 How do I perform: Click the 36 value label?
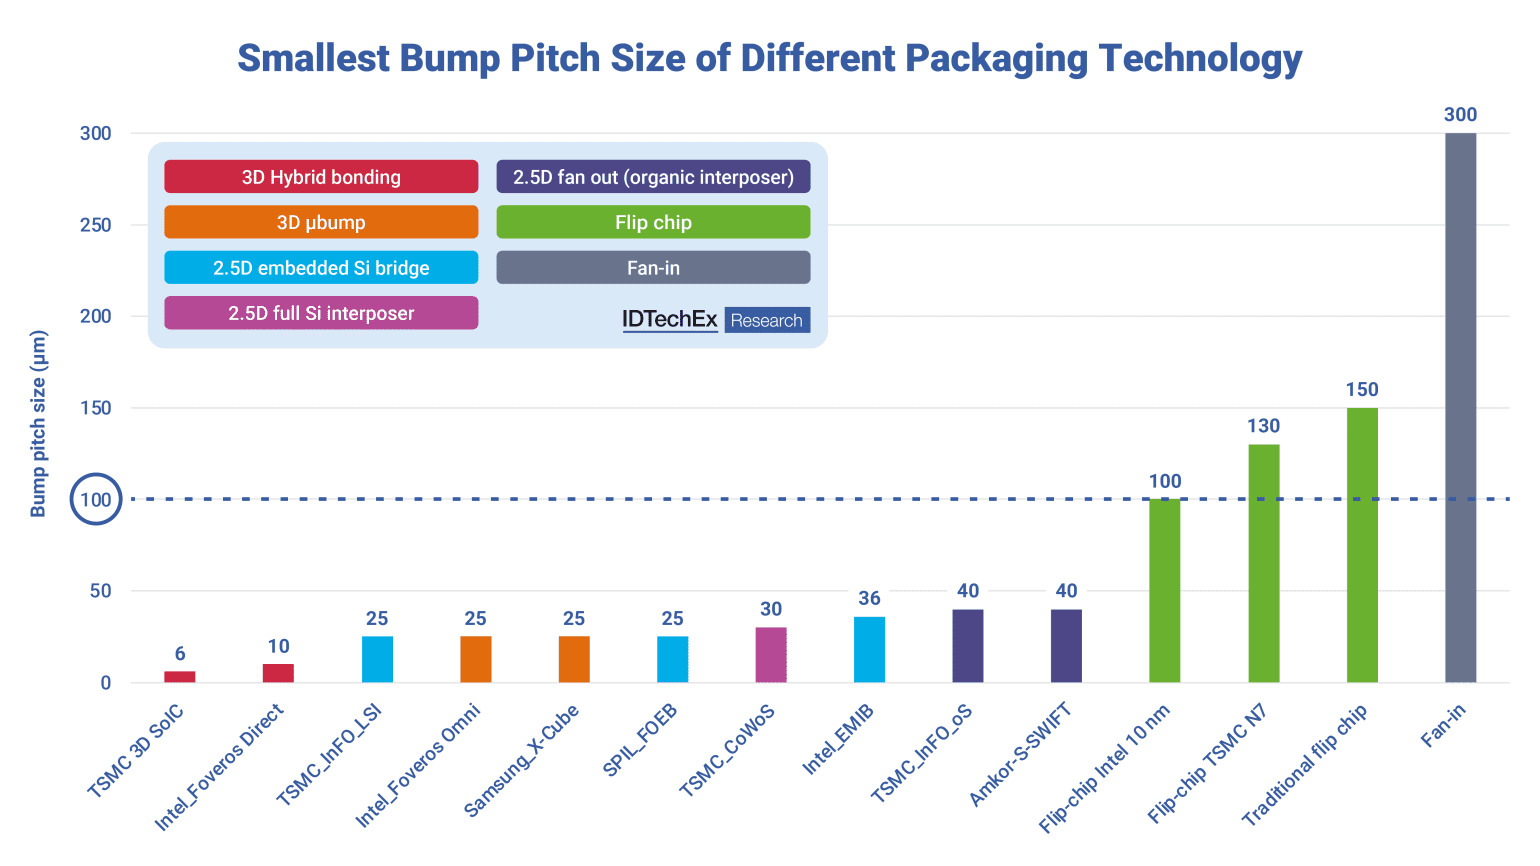[x=869, y=598]
